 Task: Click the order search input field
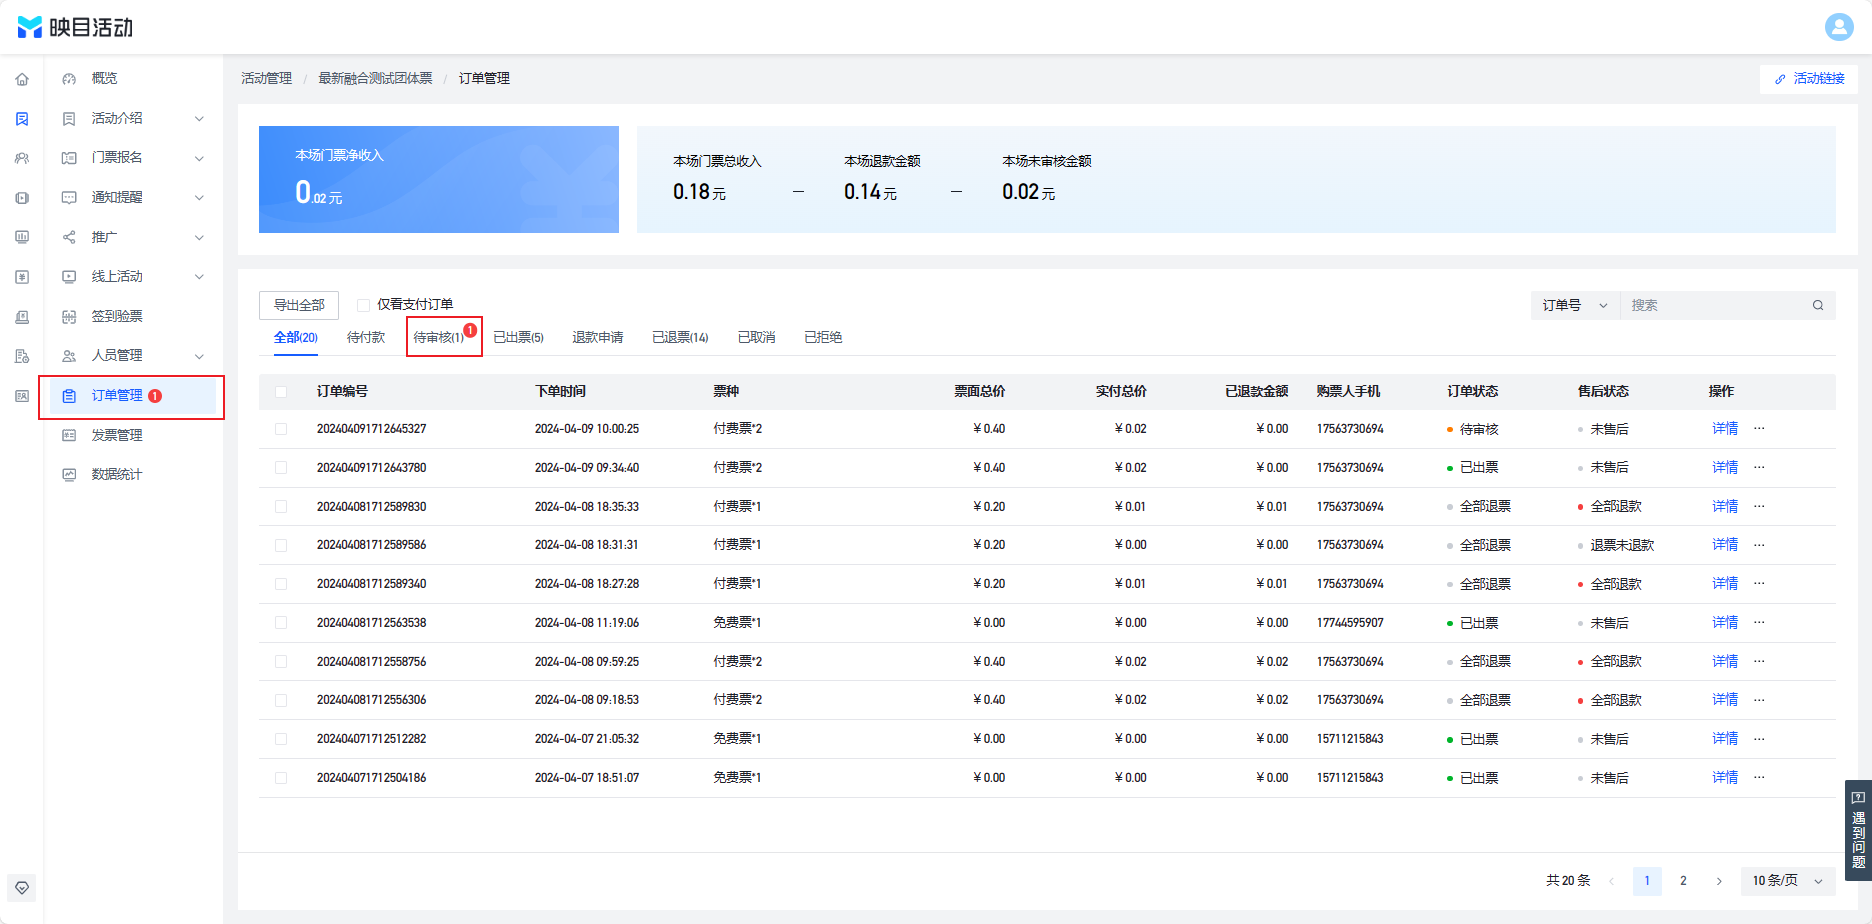(1718, 305)
